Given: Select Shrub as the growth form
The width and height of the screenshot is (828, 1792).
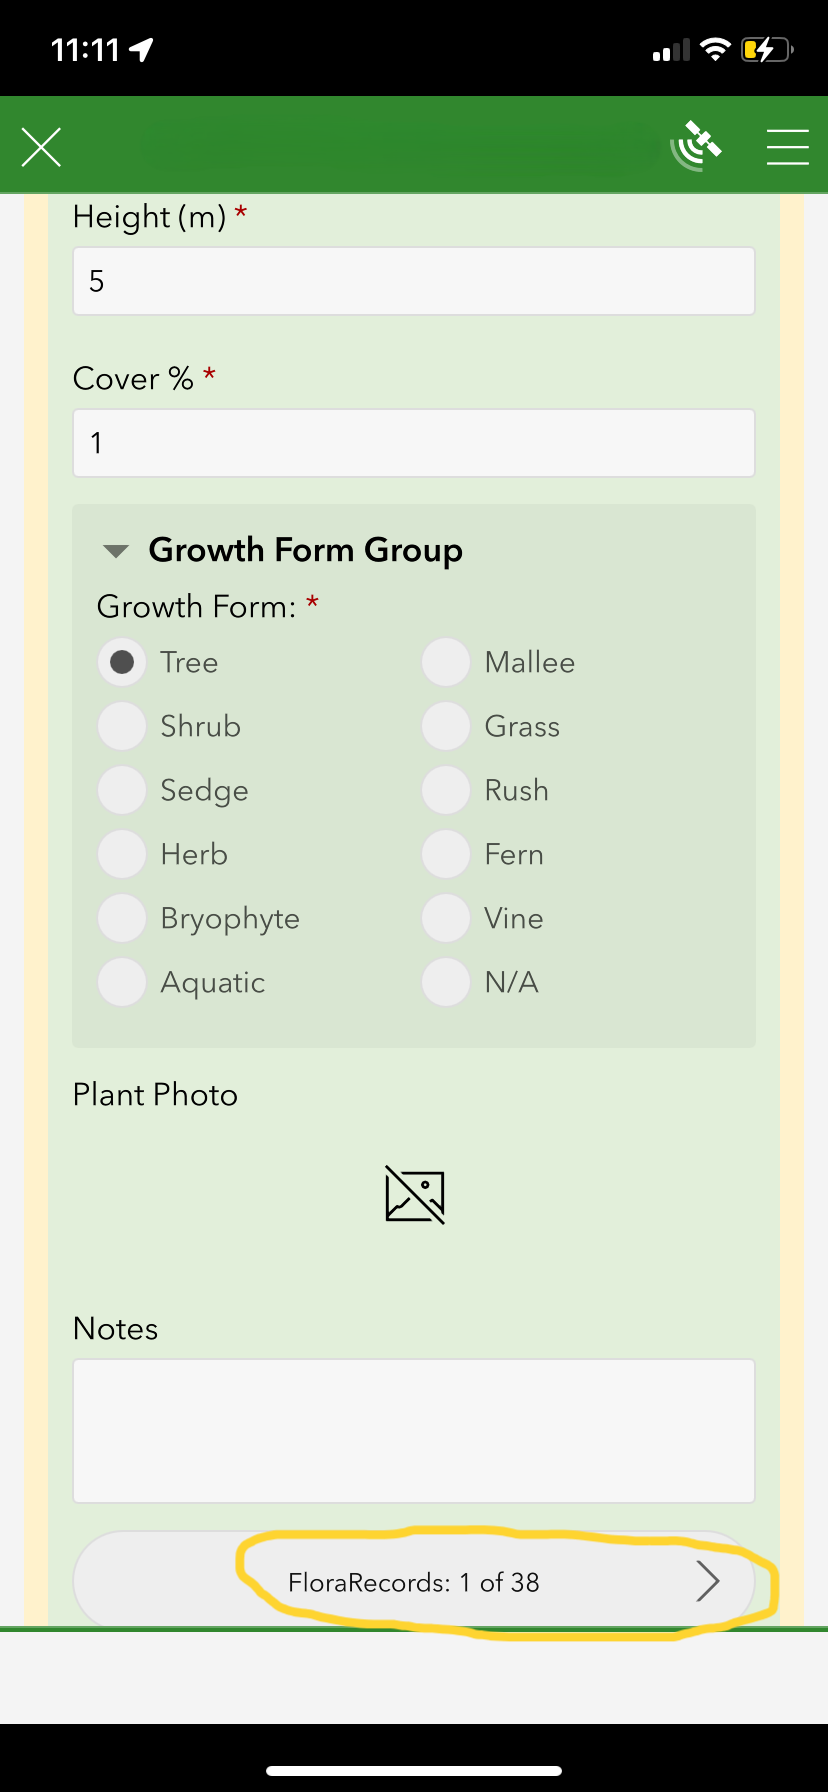Looking at the screenshot, I should 121,726.
